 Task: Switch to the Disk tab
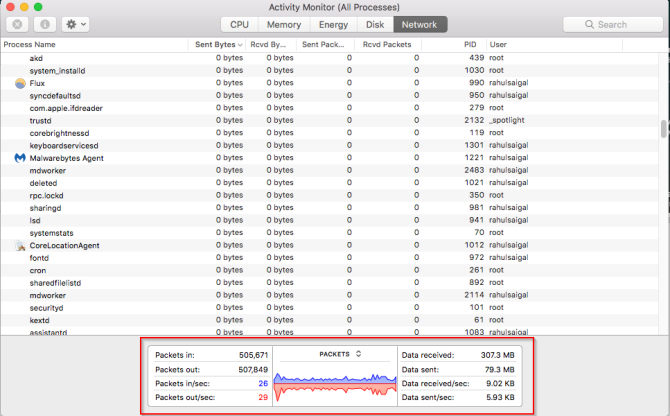375,24
